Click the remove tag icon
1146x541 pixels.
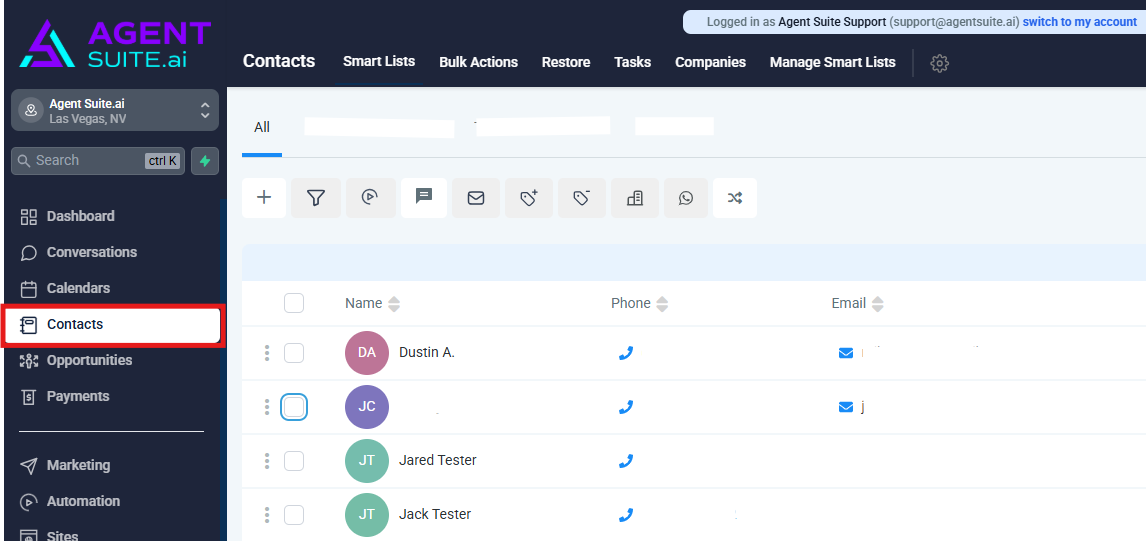coord(582,197)
